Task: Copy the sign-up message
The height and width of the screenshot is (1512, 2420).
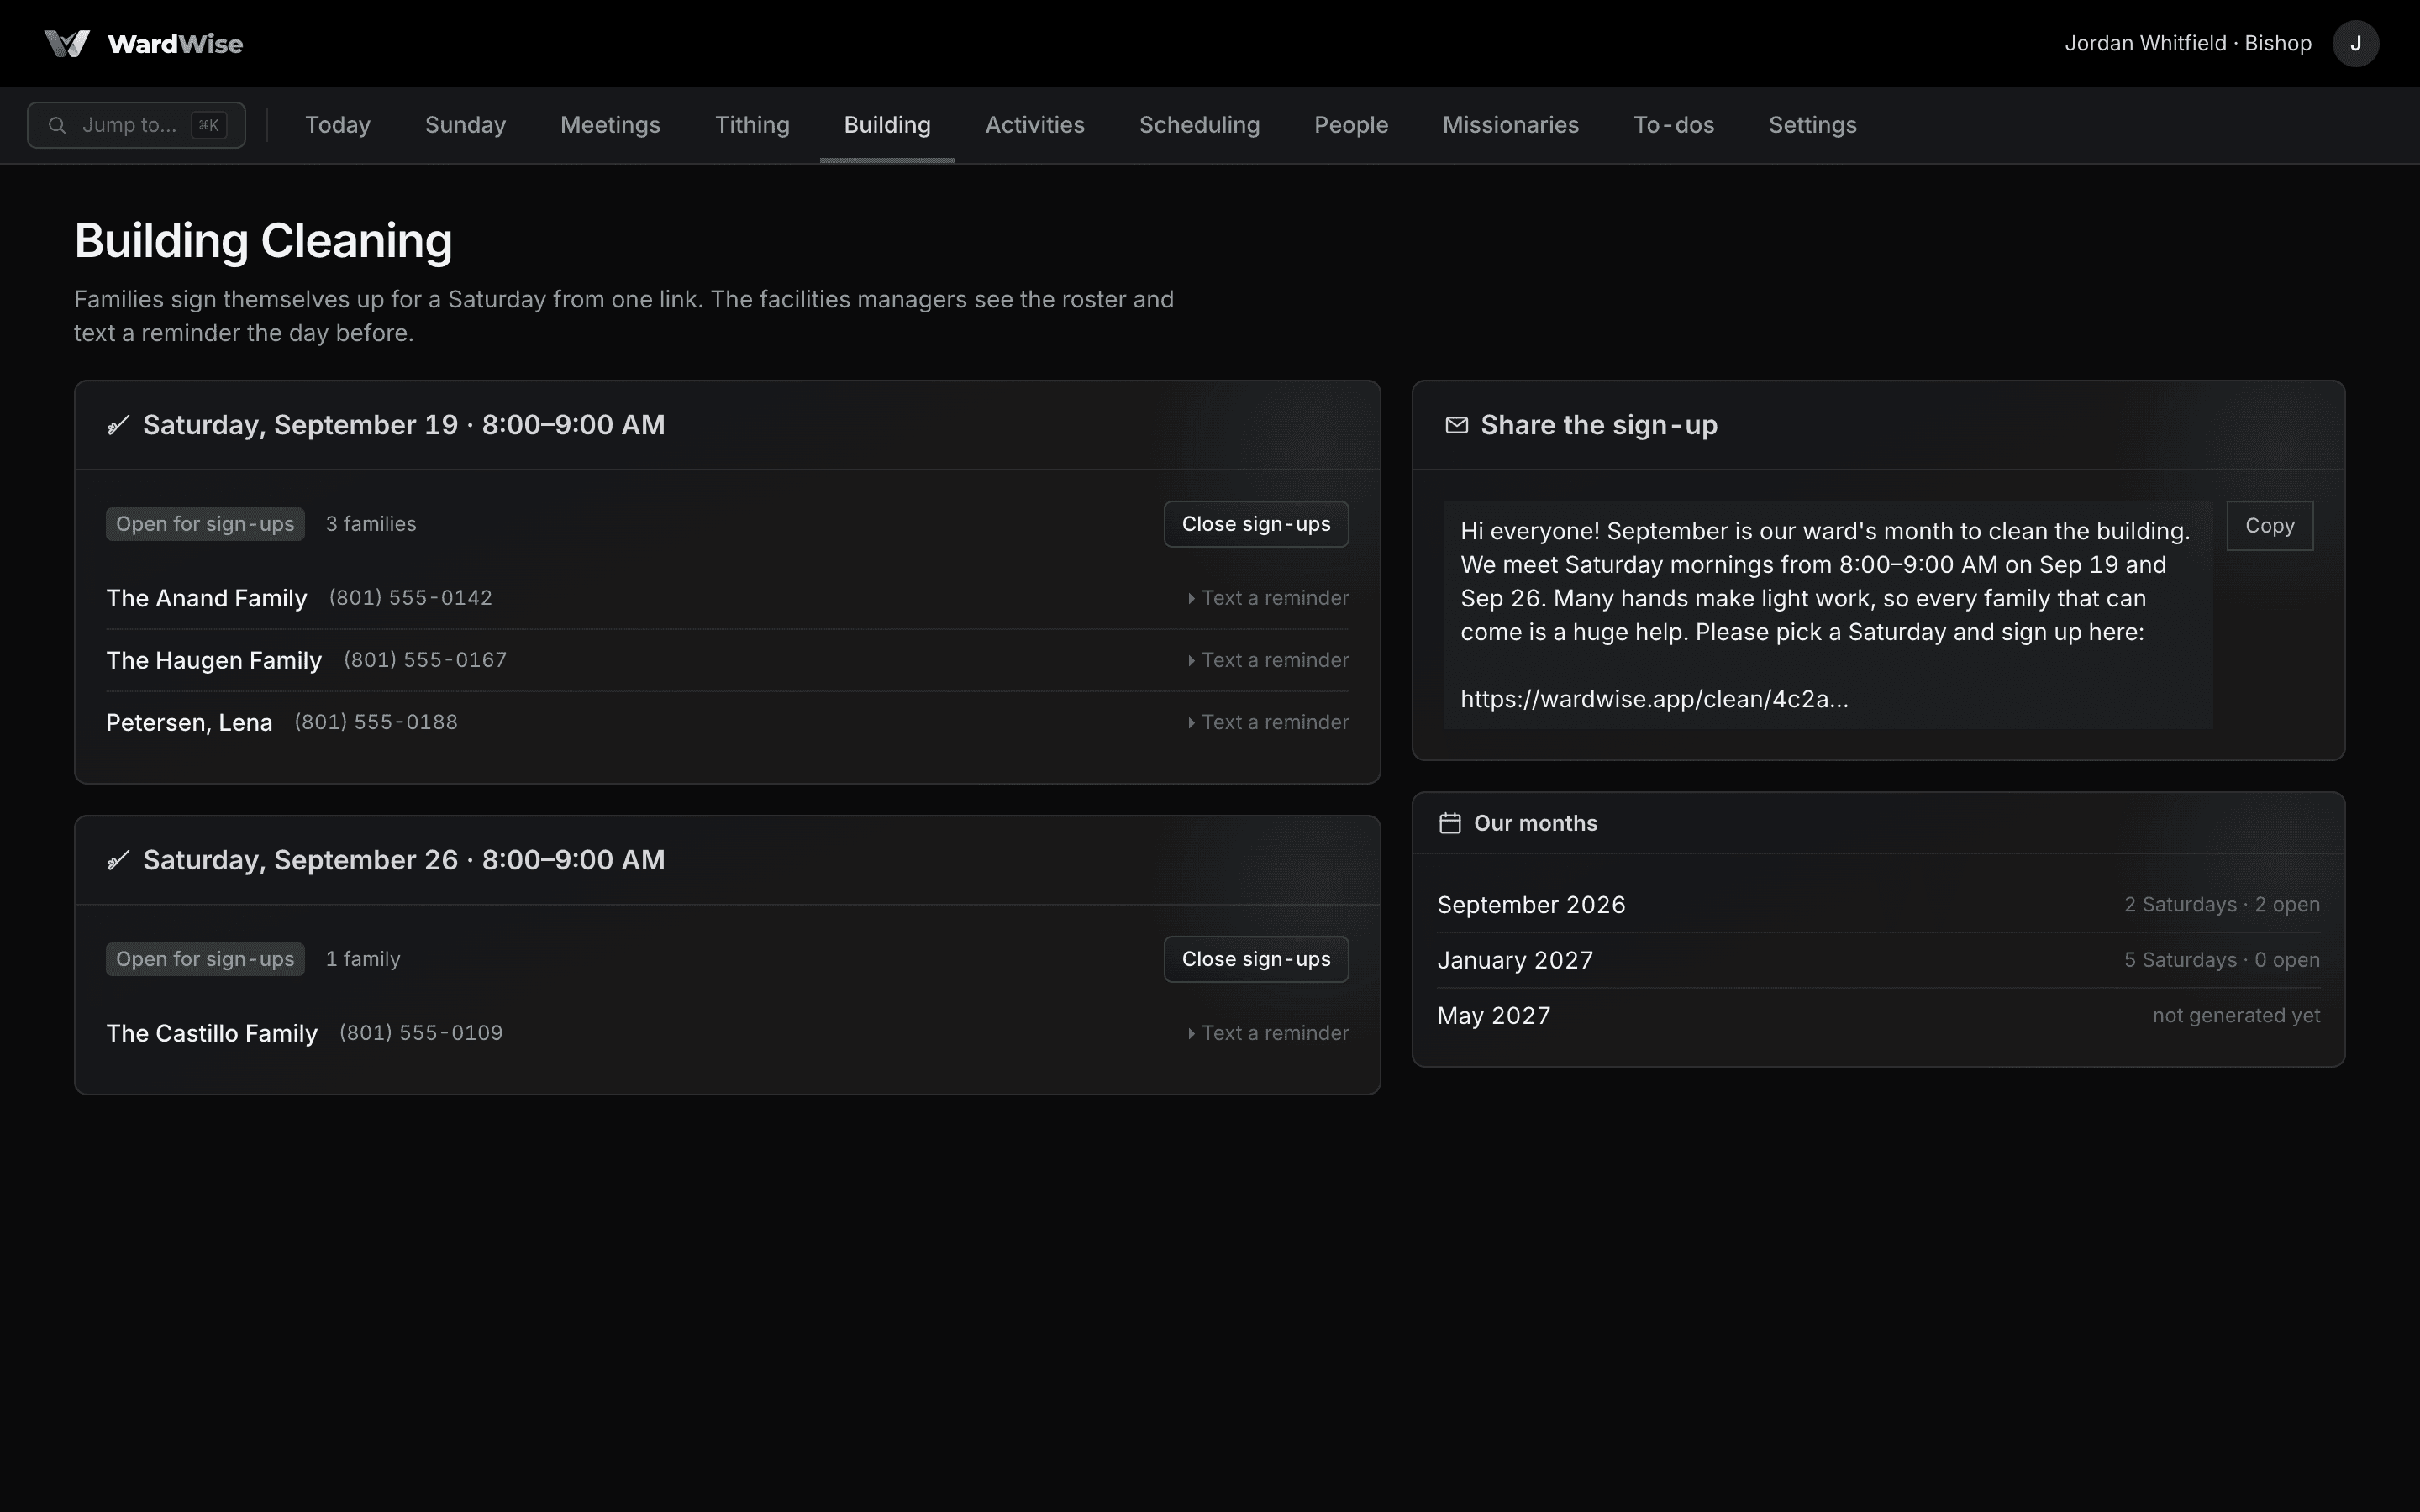Action: pyautogui.click(x=2269, y=526)
